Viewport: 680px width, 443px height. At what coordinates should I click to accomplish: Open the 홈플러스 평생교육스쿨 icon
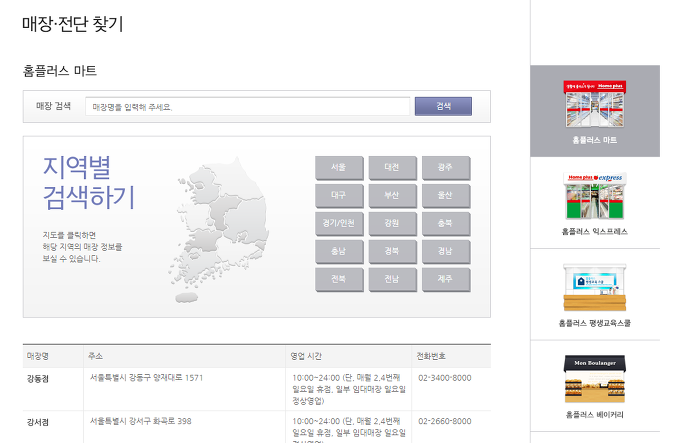595,287
